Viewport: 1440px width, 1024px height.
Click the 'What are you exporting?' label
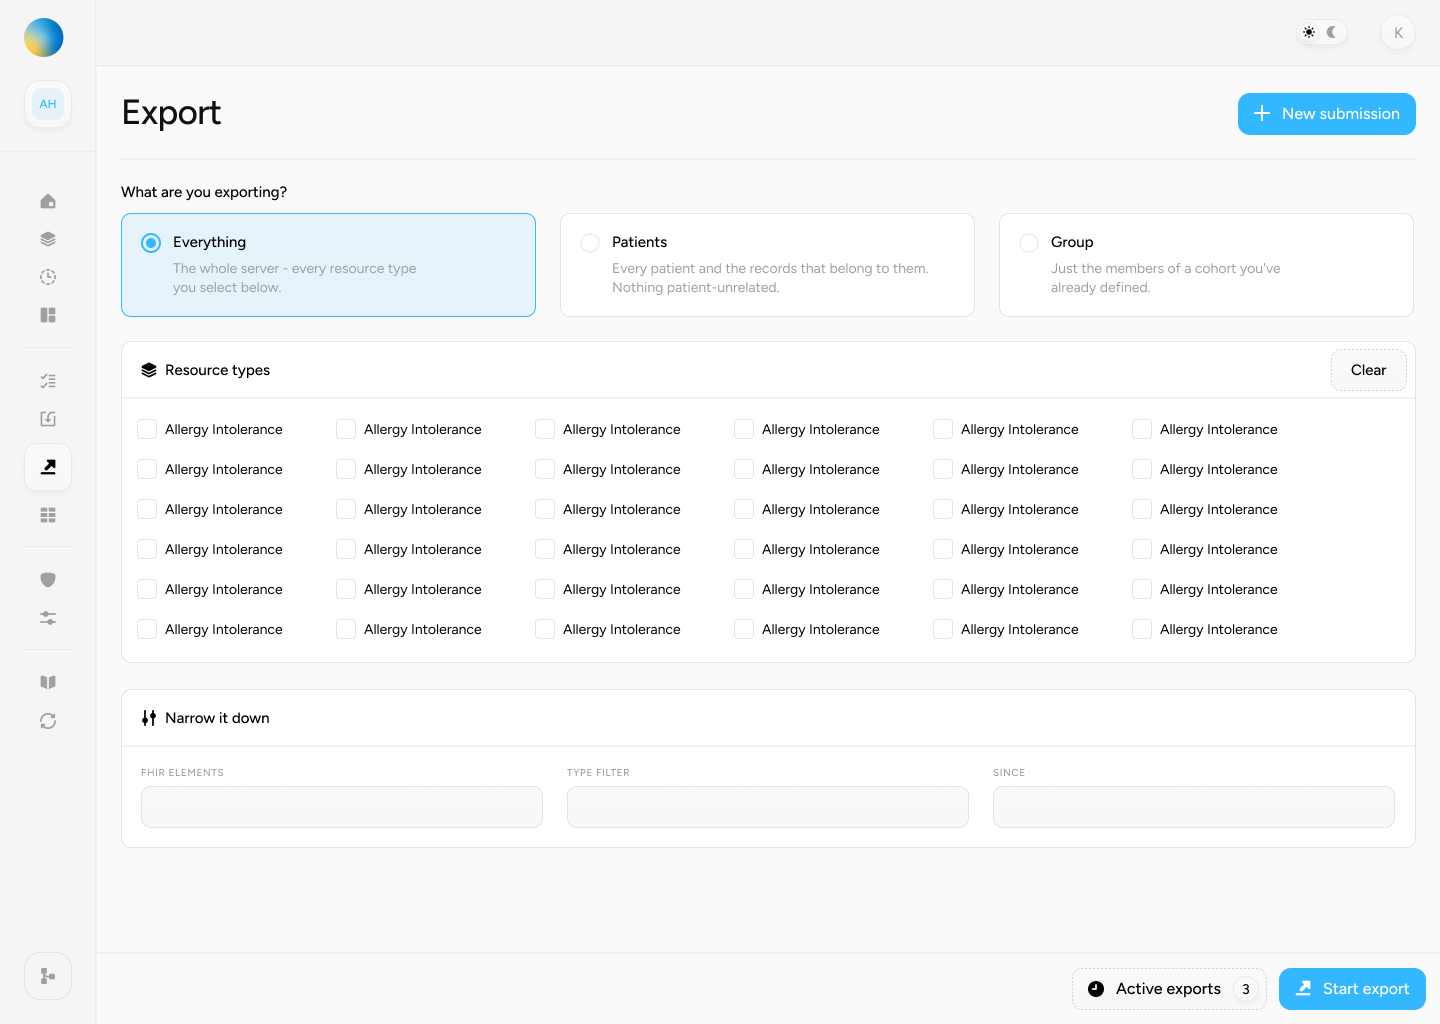[204, 192]
